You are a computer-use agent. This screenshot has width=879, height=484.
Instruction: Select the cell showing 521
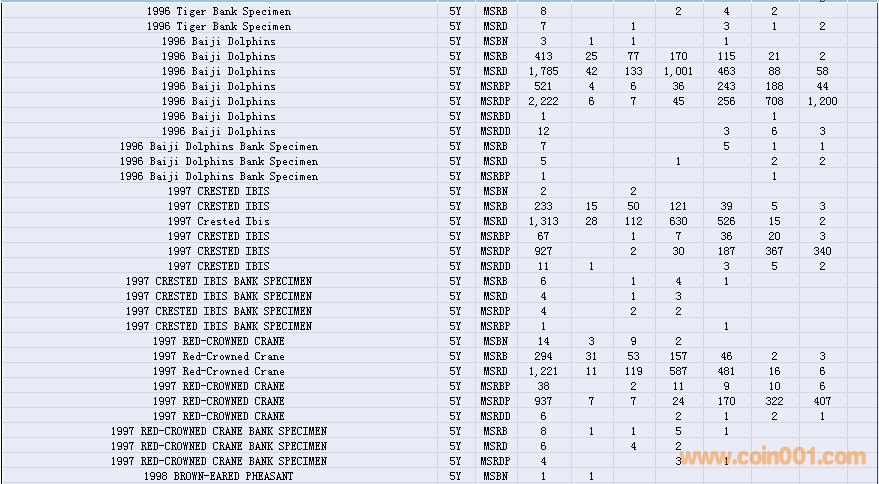[543, 86]
